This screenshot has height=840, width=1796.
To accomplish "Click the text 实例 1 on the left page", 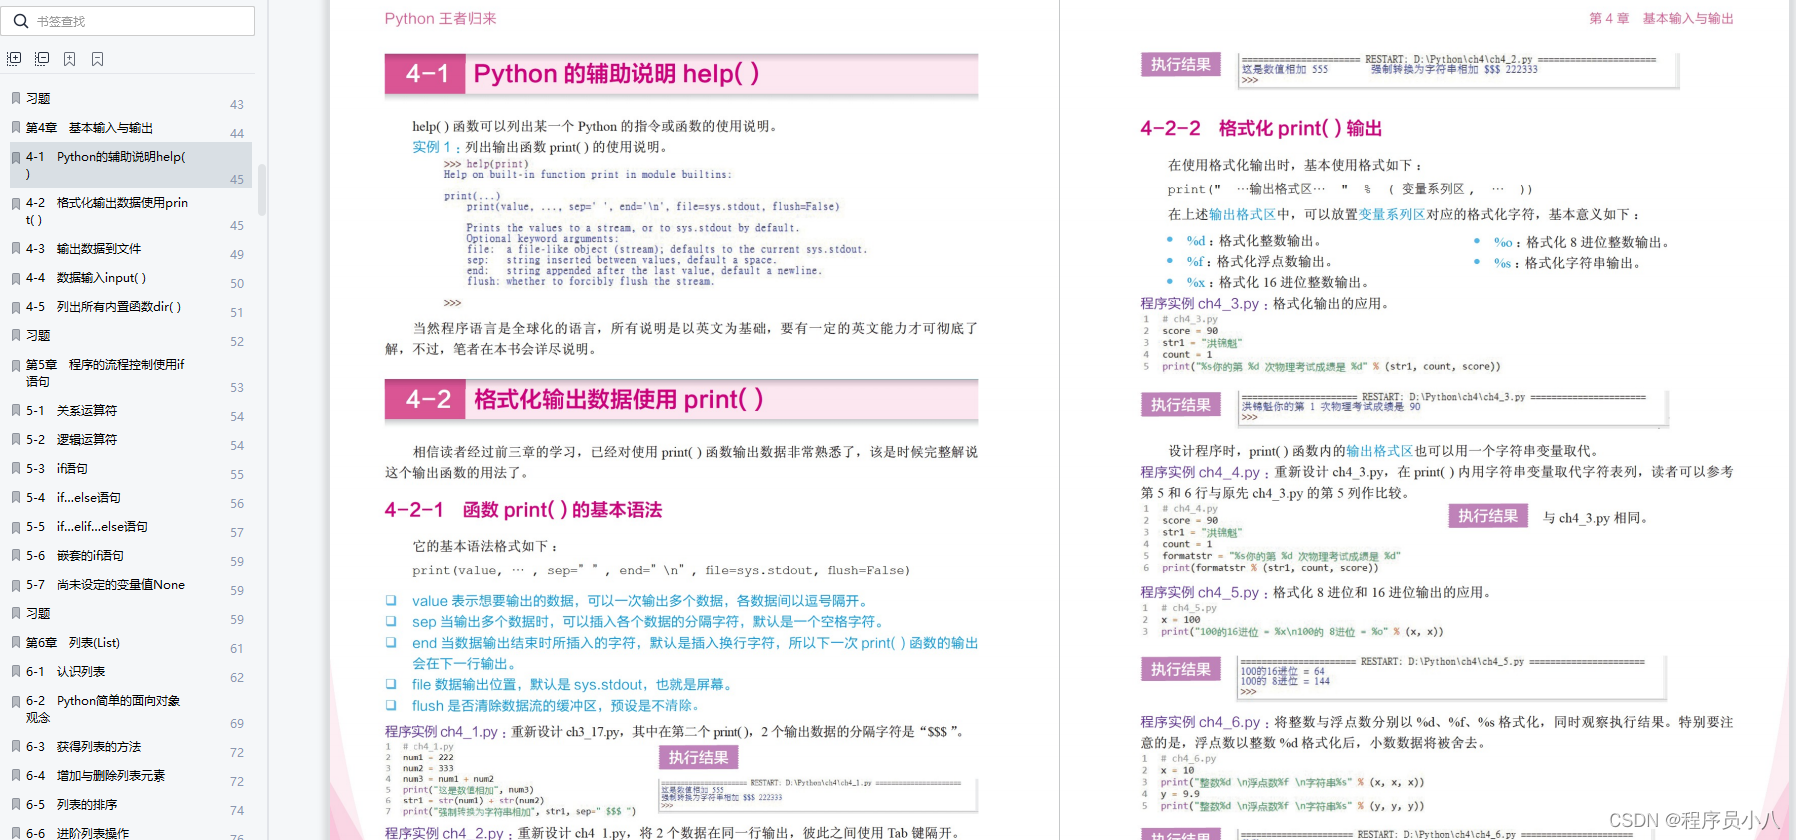I will [432, 147].
